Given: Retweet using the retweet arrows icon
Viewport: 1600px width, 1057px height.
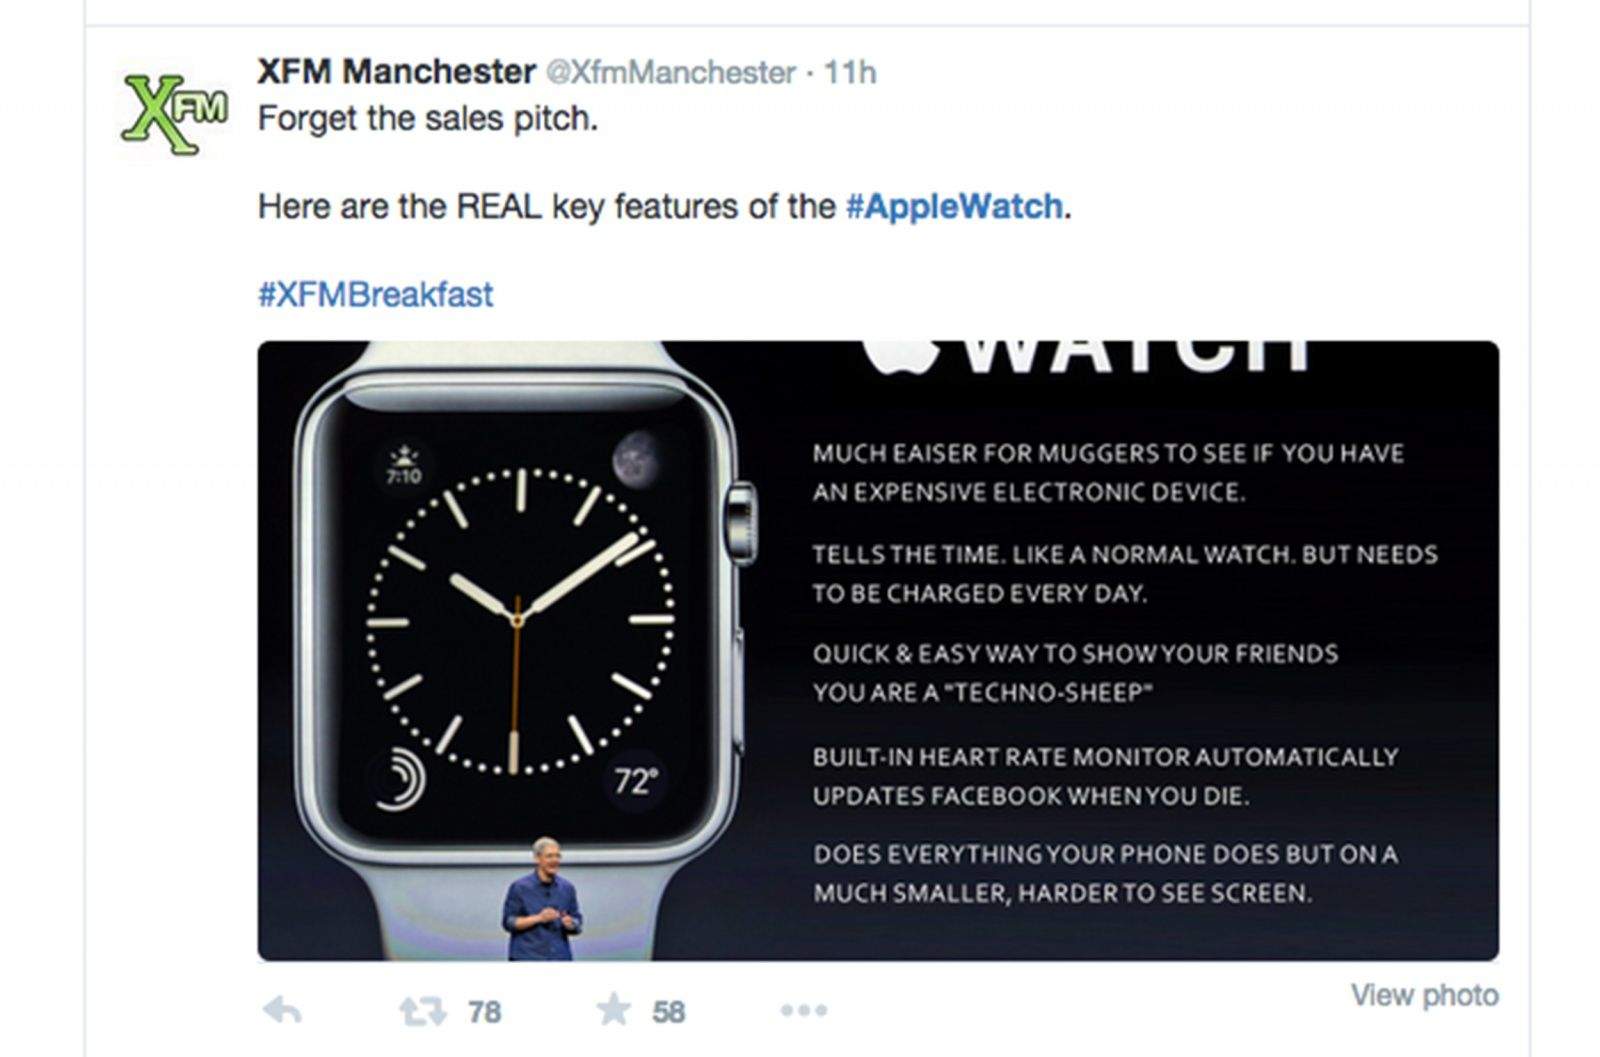Looking at the screenshot, I should pyautogui.click(x=422, y=1011).
